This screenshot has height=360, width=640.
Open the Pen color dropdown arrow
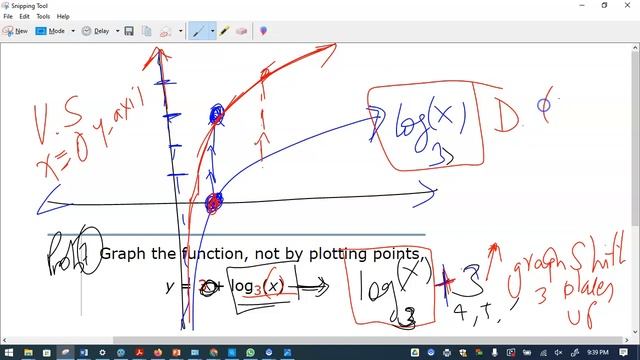click(212, 31)
